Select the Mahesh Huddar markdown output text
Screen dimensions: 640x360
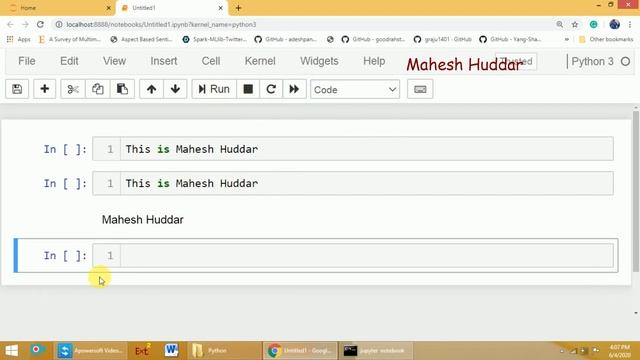coord(142,220)
